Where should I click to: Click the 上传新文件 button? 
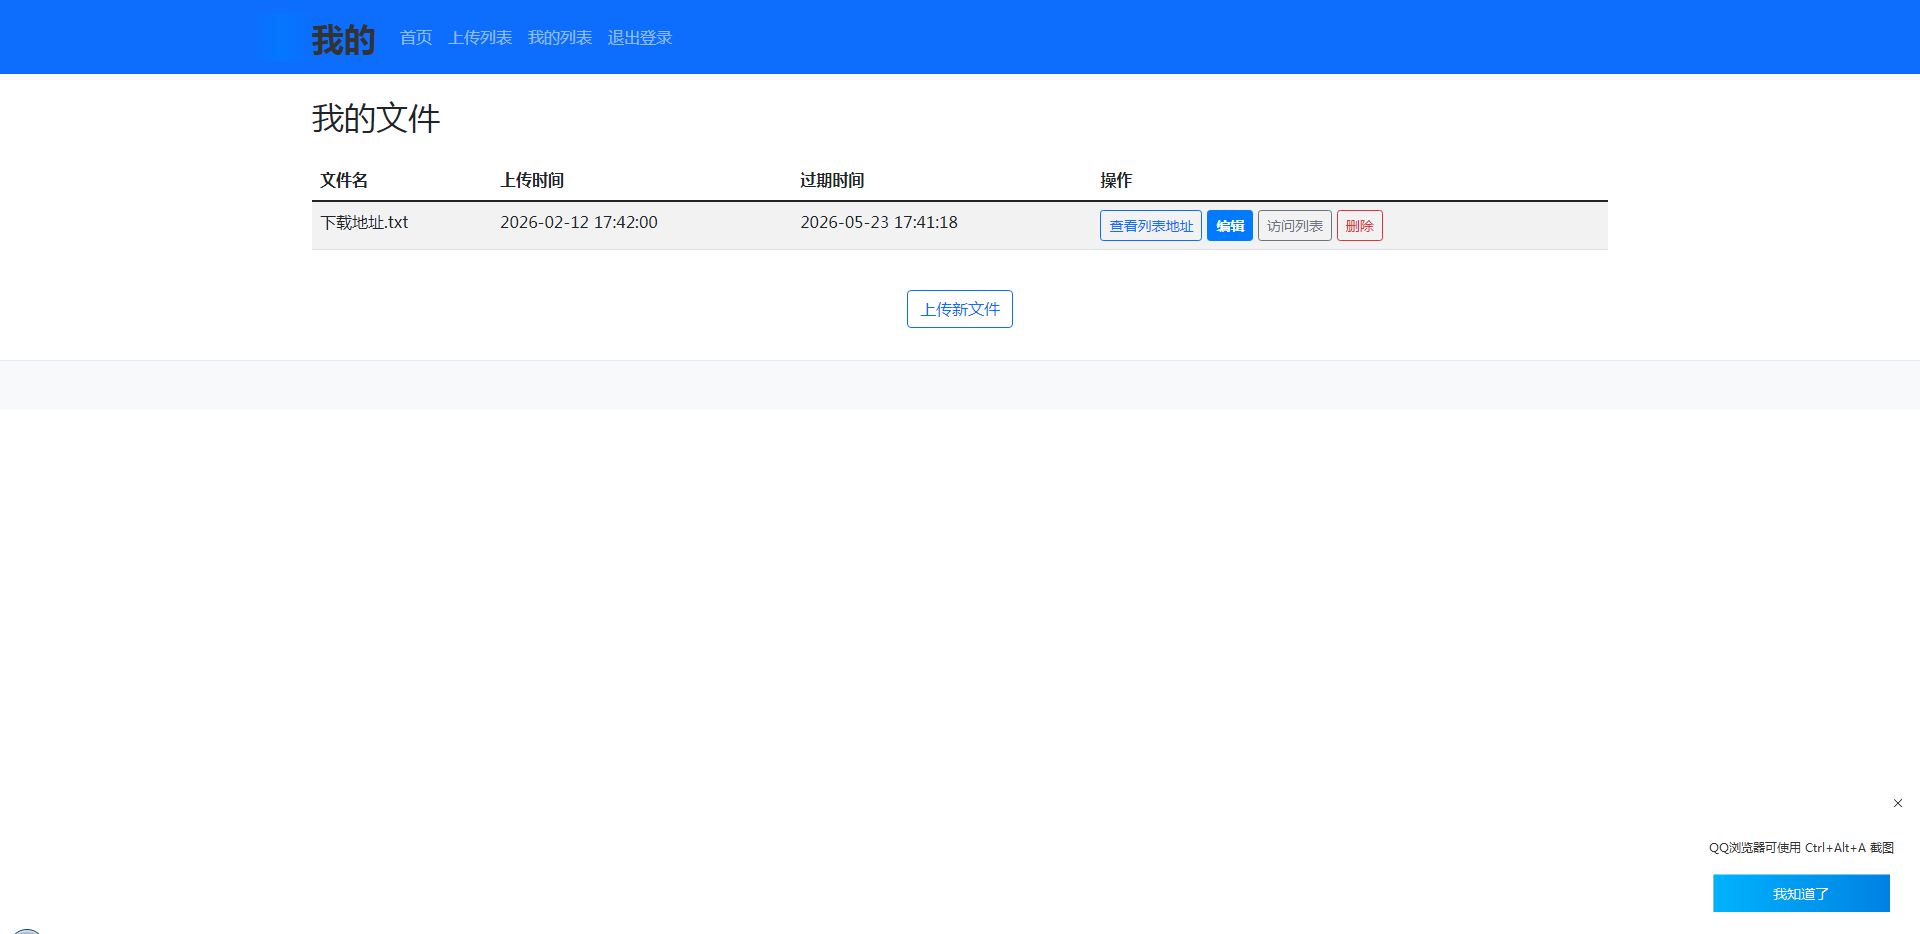pos(959,309)
